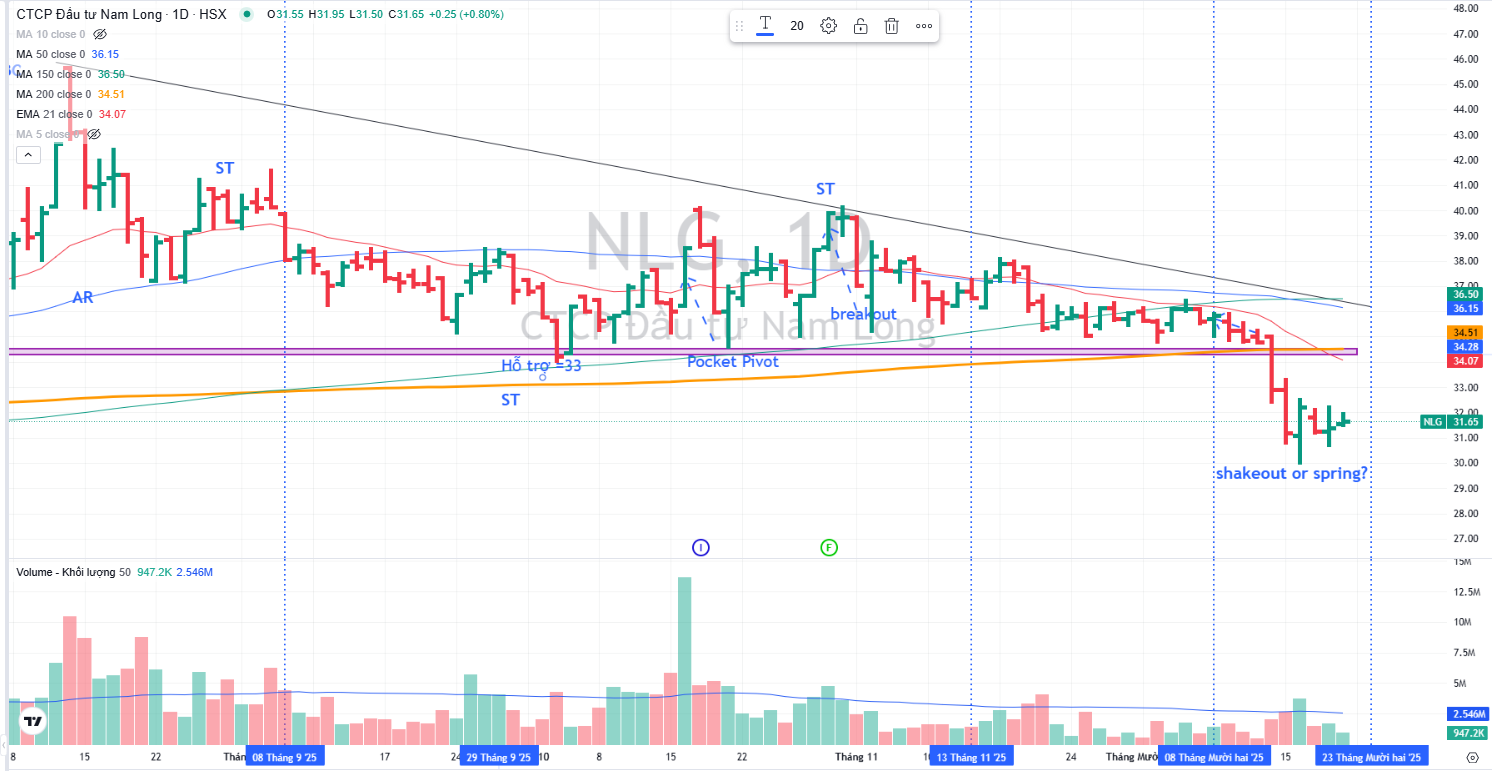
Task: Lock the selected drawing with padlock icon
Action: tap(860, 26)
